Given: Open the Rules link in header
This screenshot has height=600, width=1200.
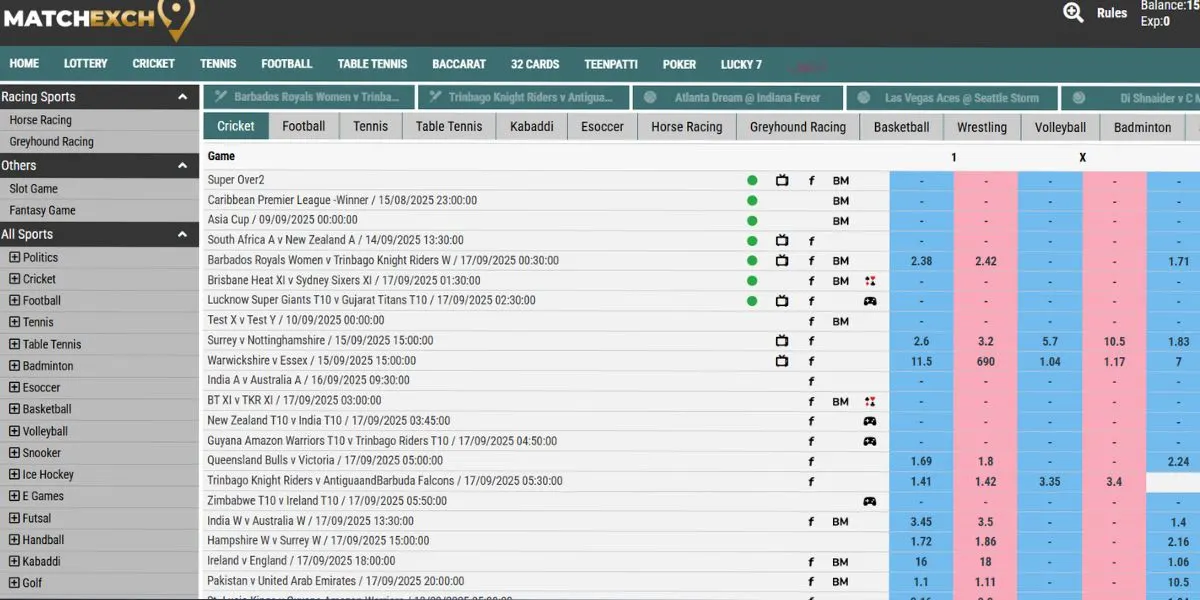Looking at the screenshot, I should click(x=1111, y=13).
